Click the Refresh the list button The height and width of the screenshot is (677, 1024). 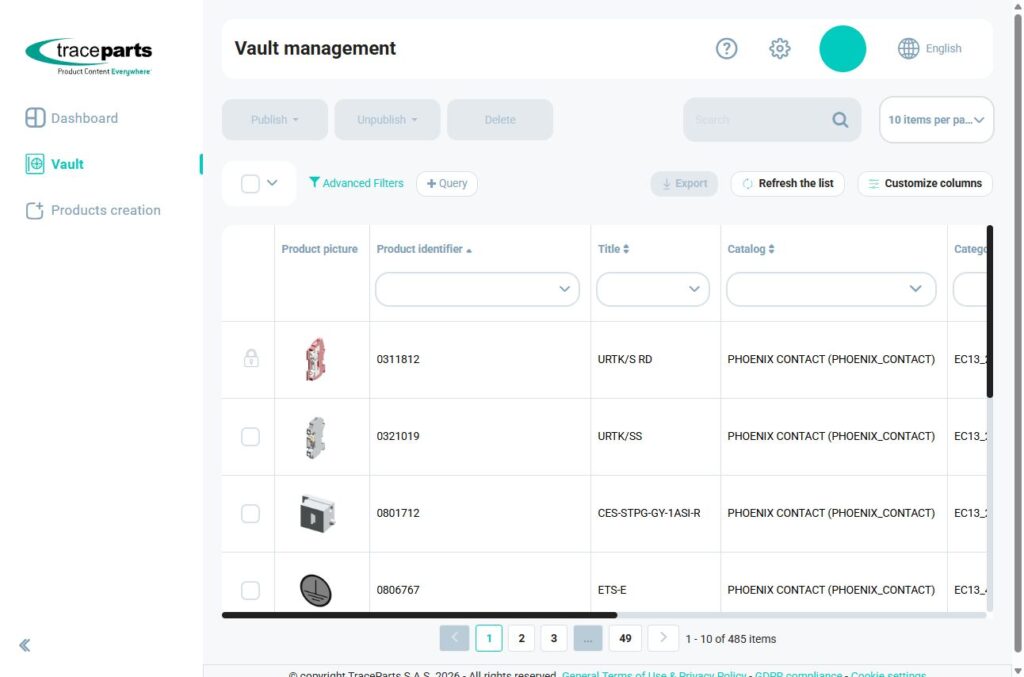pyautogui.click(x=788, y=183)
